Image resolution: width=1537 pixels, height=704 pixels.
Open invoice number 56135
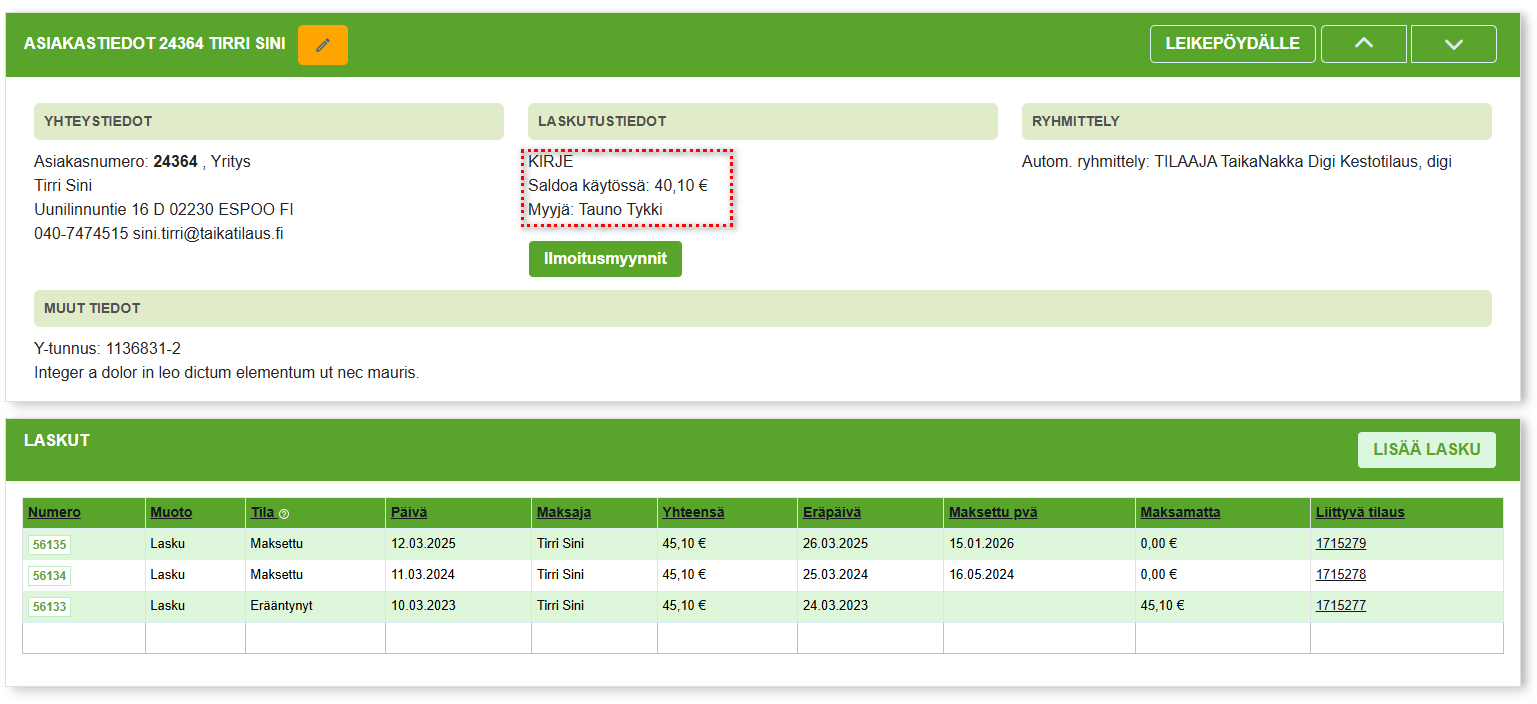click(49, 545)
